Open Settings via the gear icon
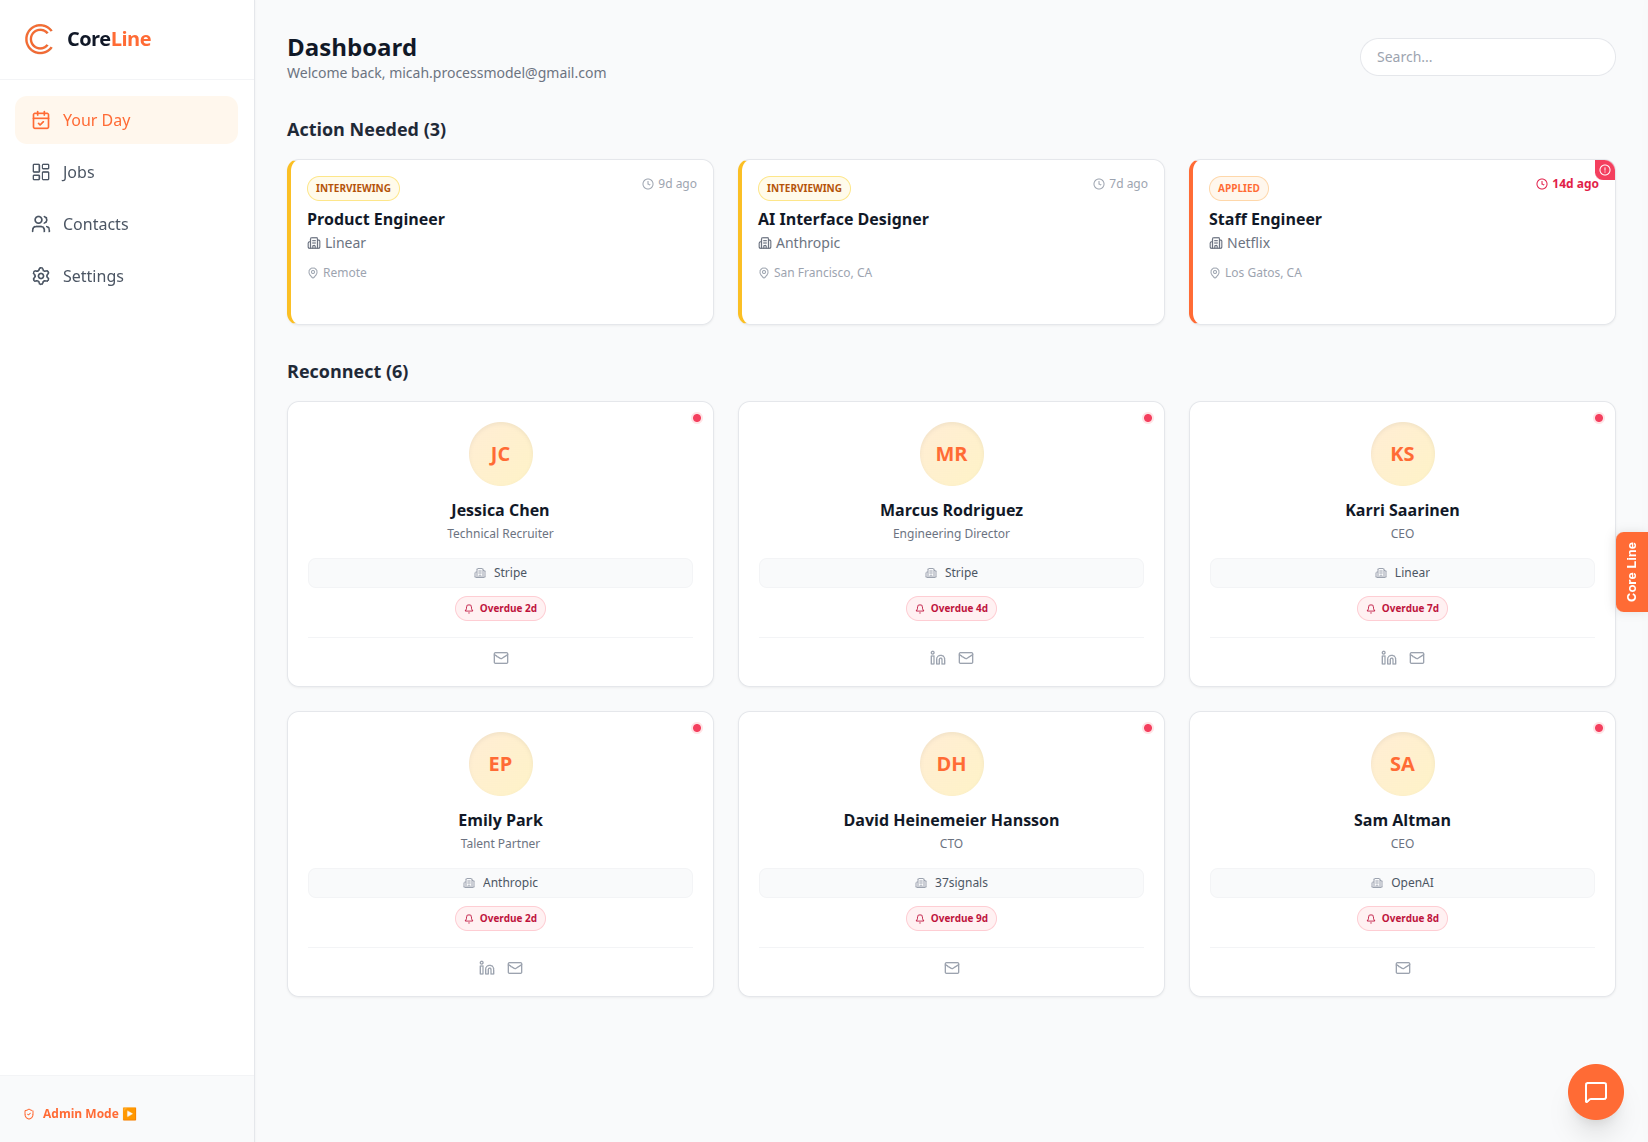Viewport: 1648px width, 1142px height. (x=41, y=276)
